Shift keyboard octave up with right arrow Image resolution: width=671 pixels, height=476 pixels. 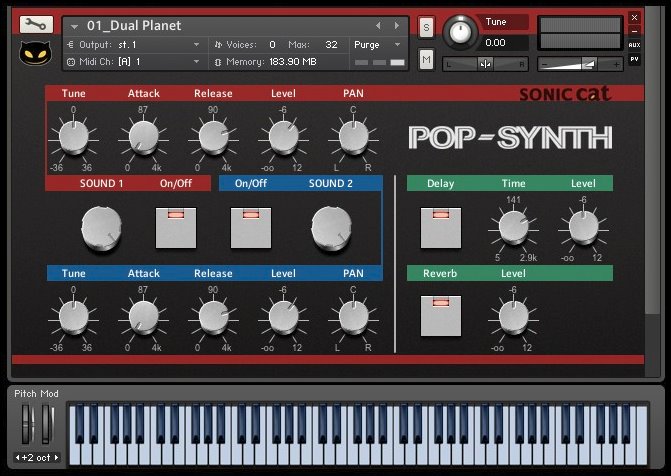point(56,458)
